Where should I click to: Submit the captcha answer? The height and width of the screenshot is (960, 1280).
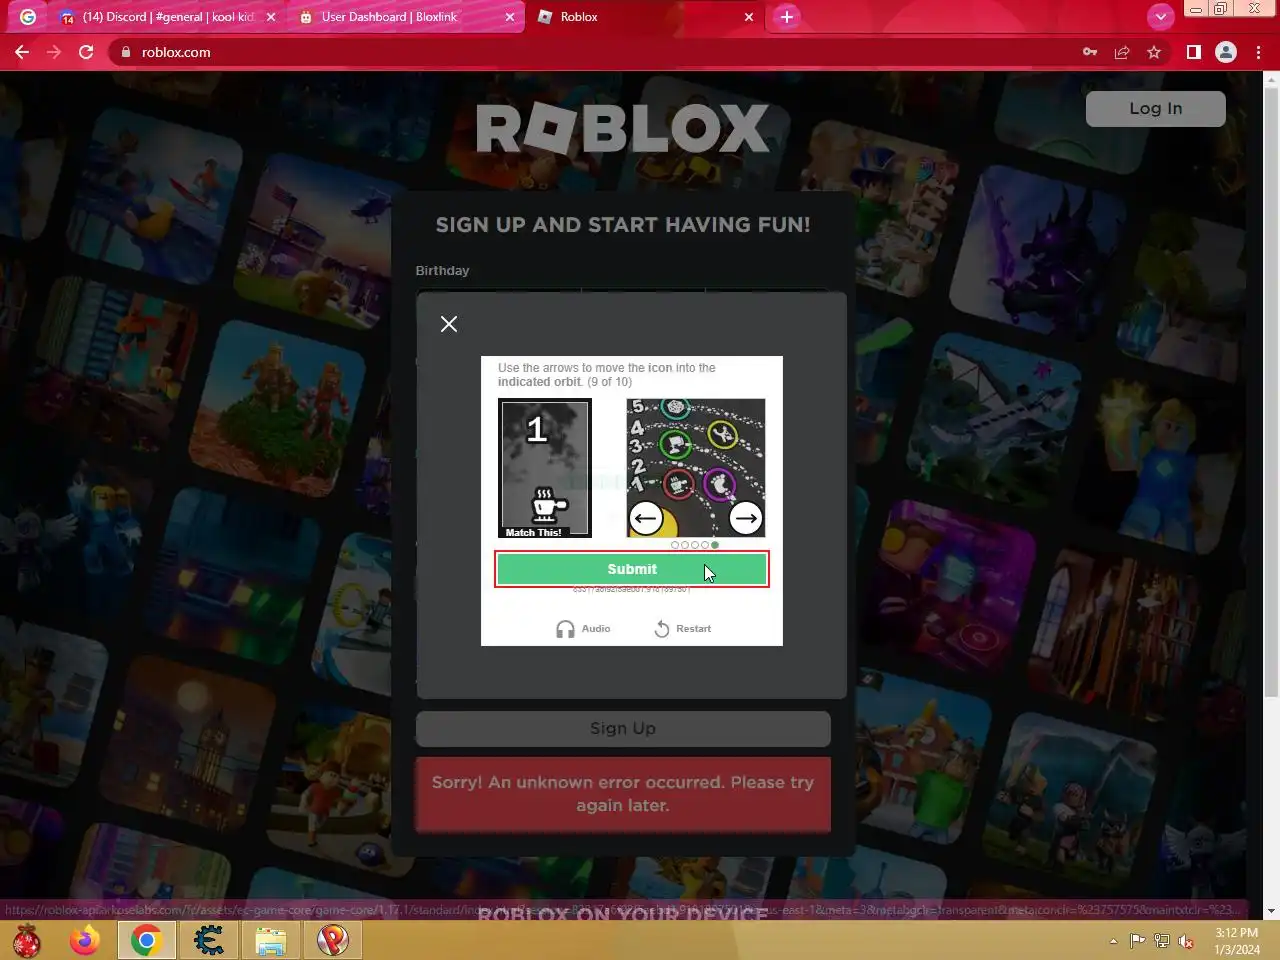click(x=632, y=569)
